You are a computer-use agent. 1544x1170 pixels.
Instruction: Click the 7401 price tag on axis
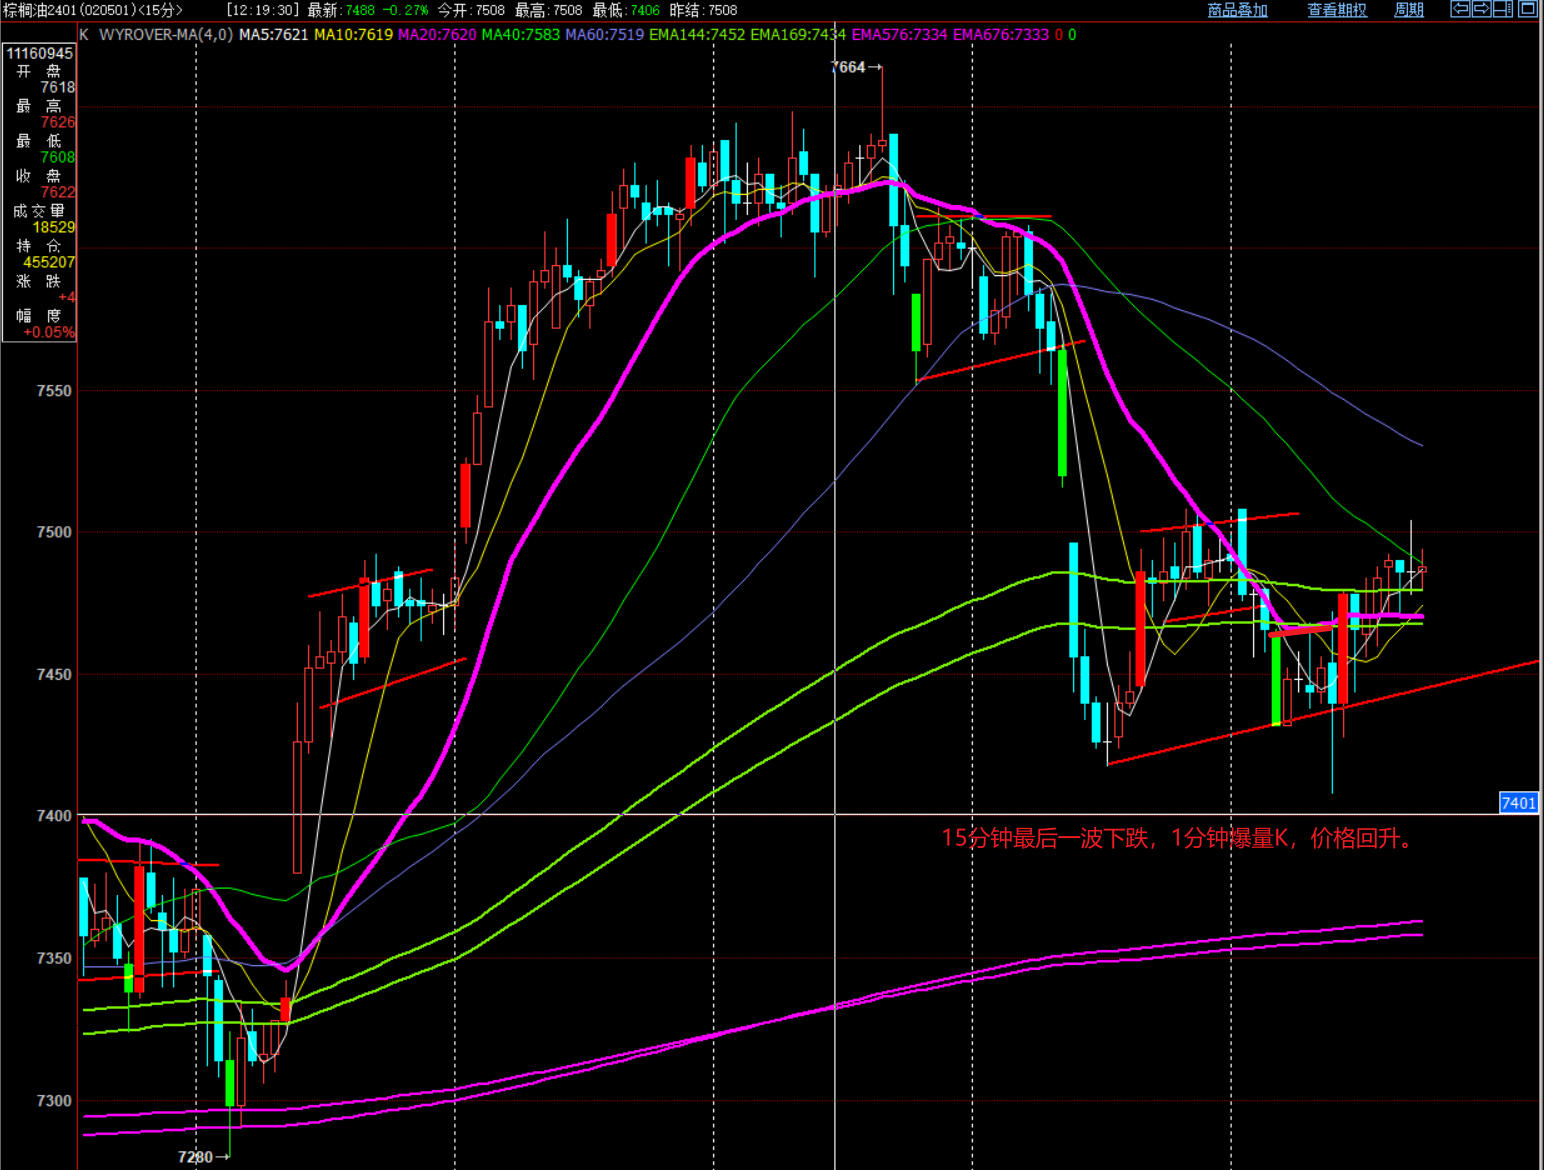pos(1518,803)
